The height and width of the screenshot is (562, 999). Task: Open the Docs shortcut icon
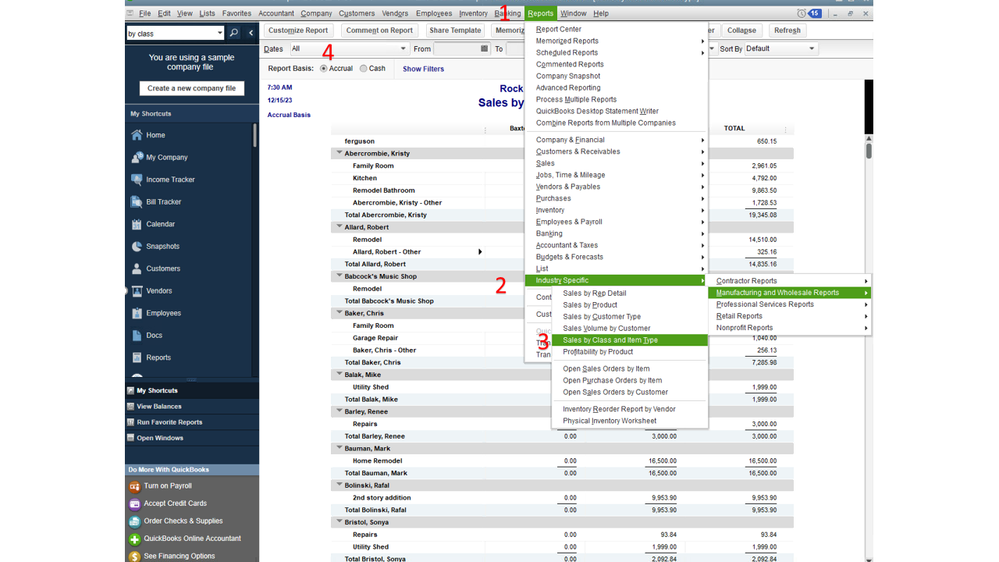click(136, 335)
